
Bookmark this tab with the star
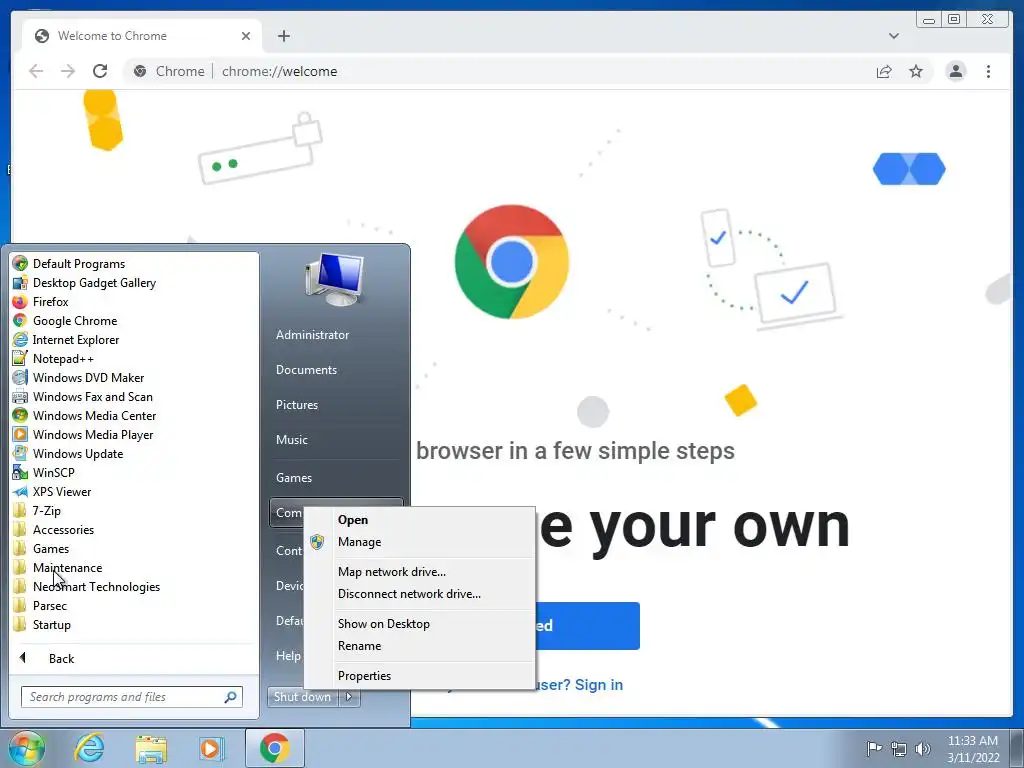tap(916, 71)
